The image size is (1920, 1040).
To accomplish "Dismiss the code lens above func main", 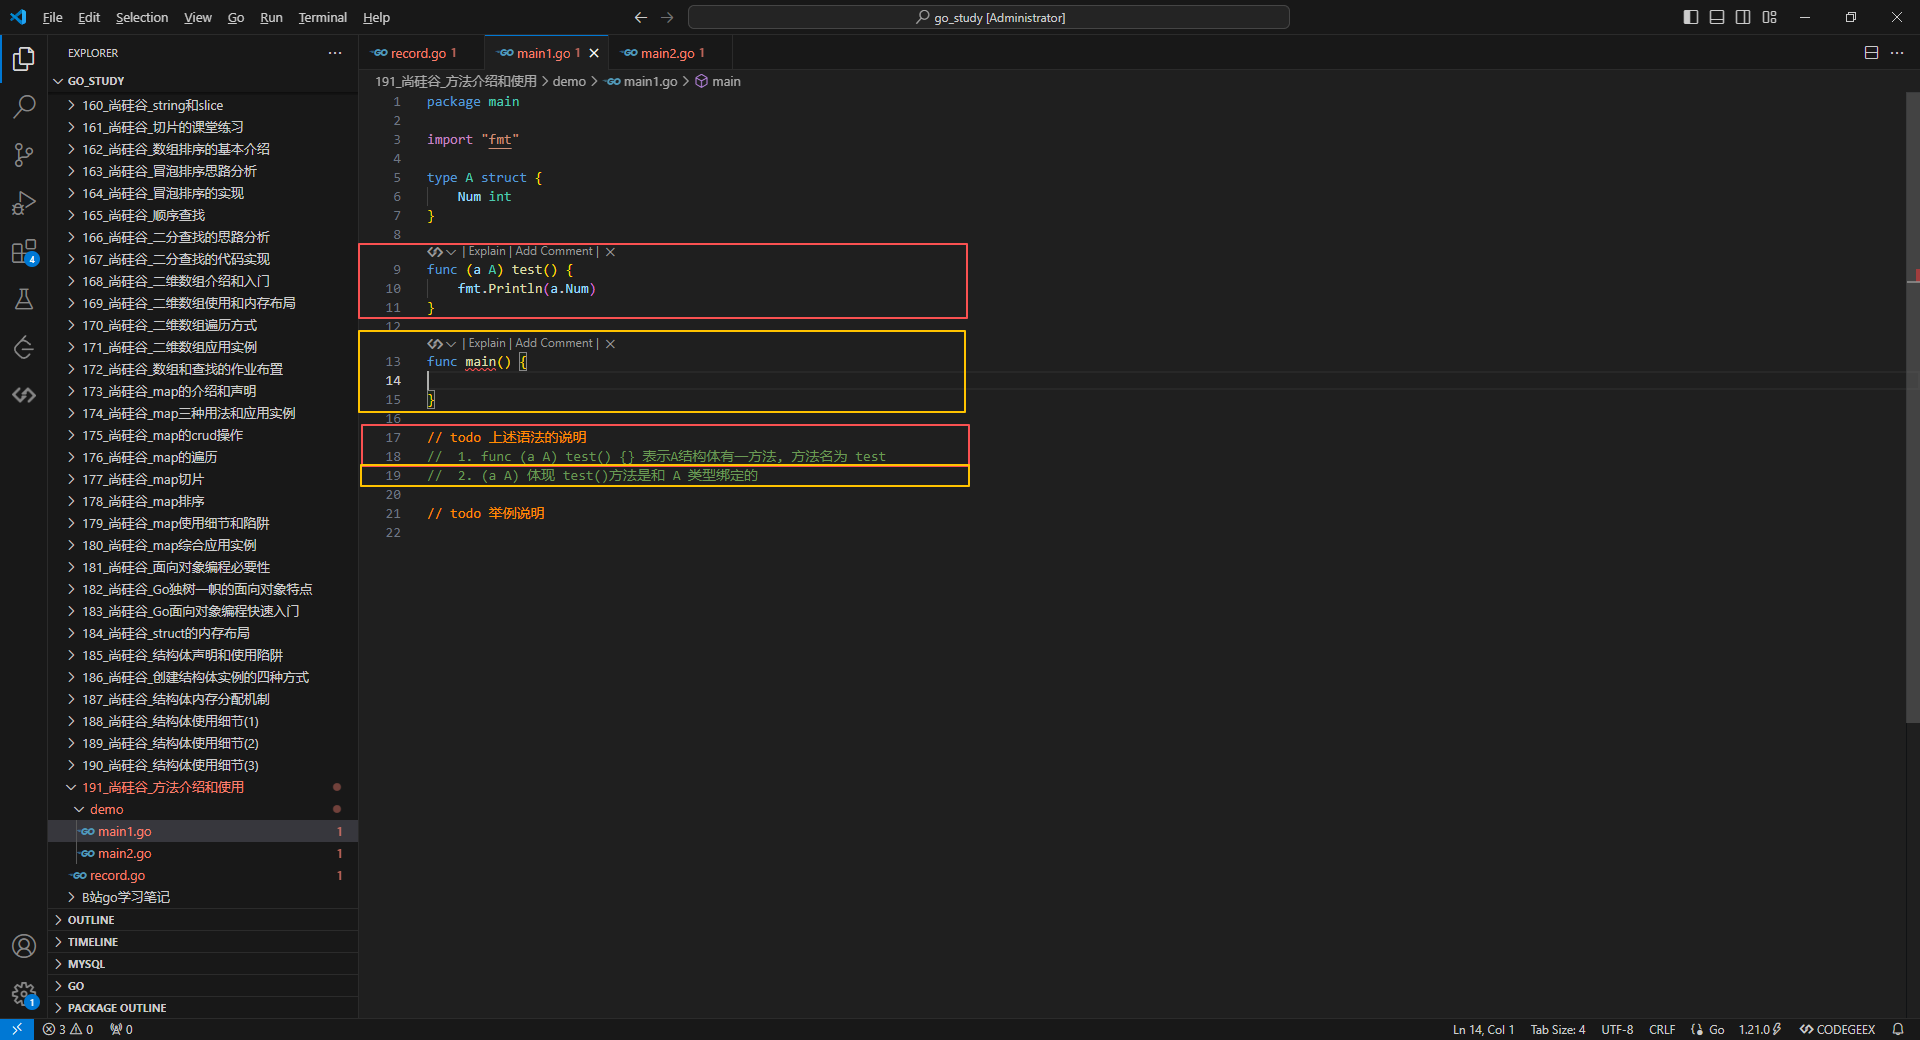I will [610, 344].
